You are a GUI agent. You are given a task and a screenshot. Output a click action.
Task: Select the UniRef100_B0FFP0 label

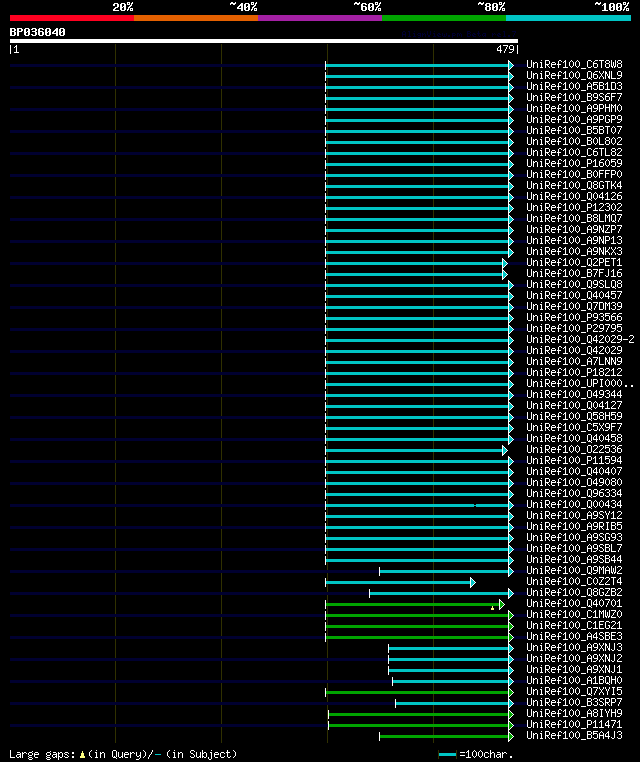pos(574,174)
